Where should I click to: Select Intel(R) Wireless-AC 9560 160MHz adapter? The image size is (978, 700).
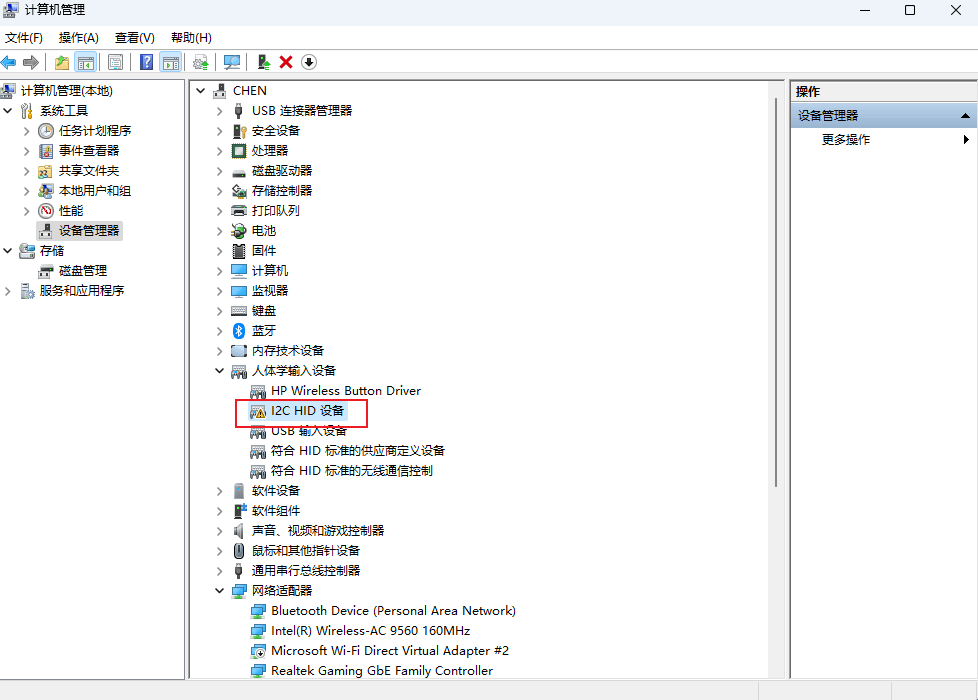(x=370, y=631)
